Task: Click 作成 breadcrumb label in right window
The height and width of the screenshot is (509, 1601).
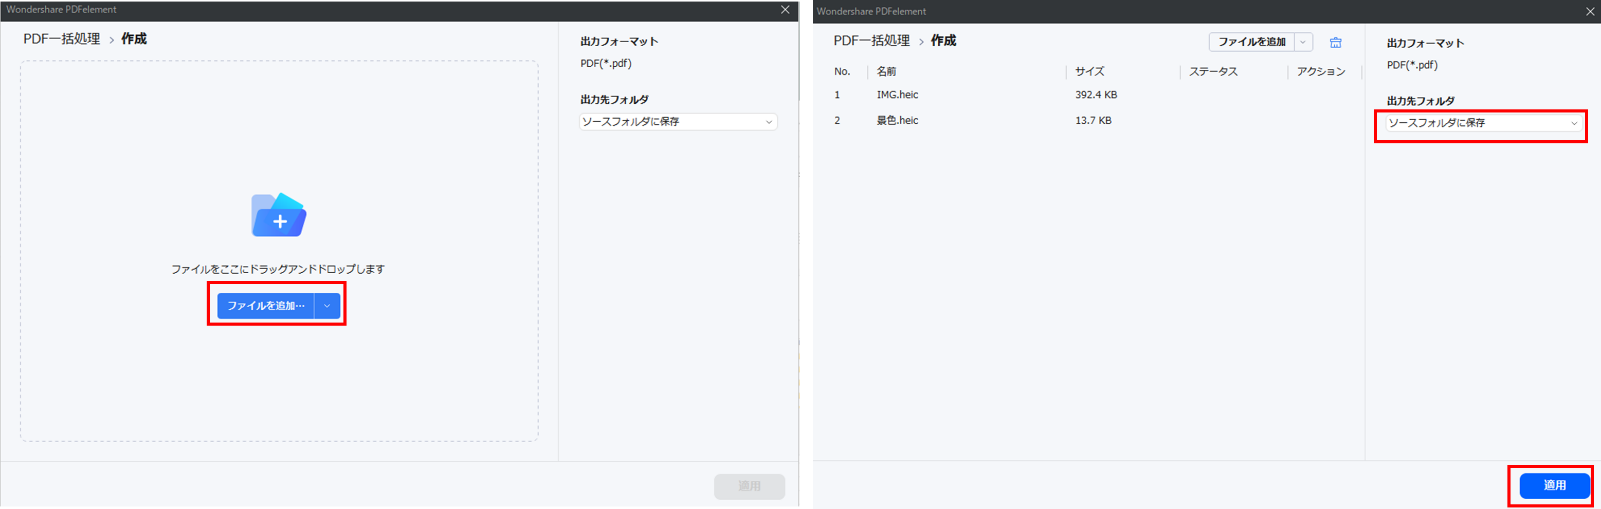Action: click(943, 41)
